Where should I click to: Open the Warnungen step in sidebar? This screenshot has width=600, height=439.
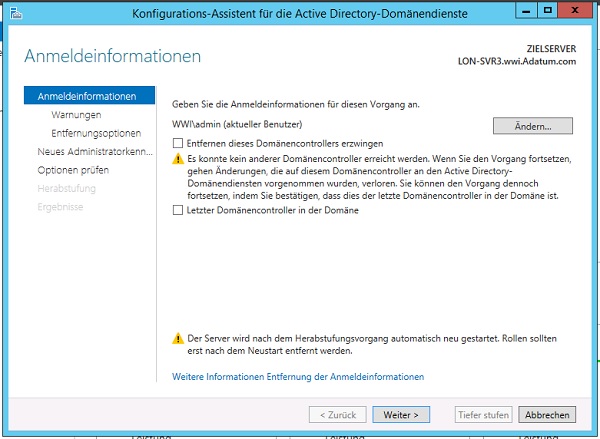coord(76,114)
